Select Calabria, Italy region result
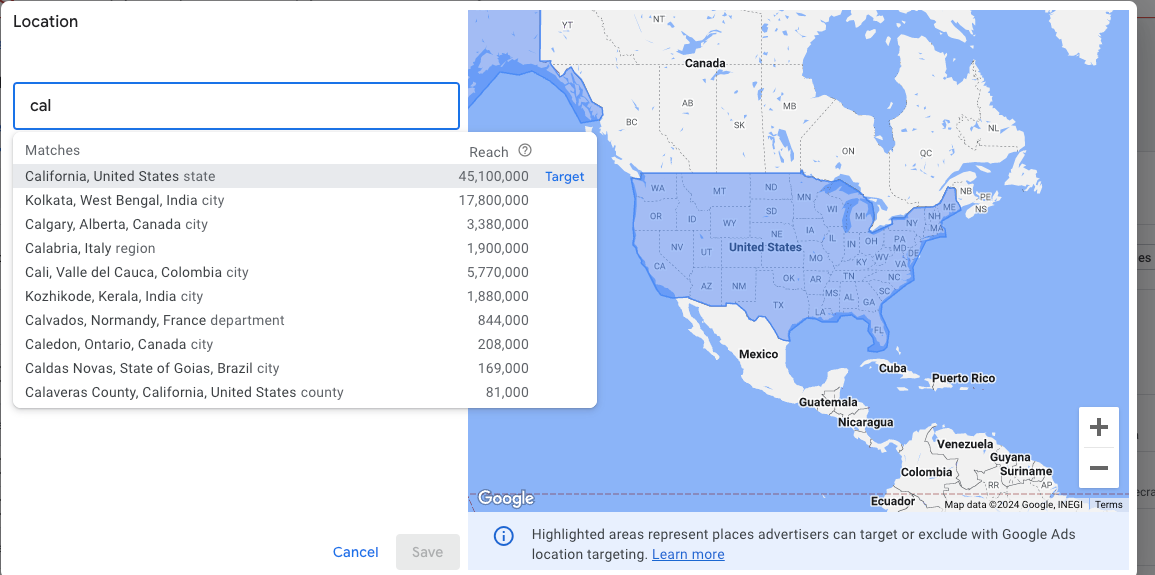This screenshot has width=1155, height=575. tap(305, 249)
